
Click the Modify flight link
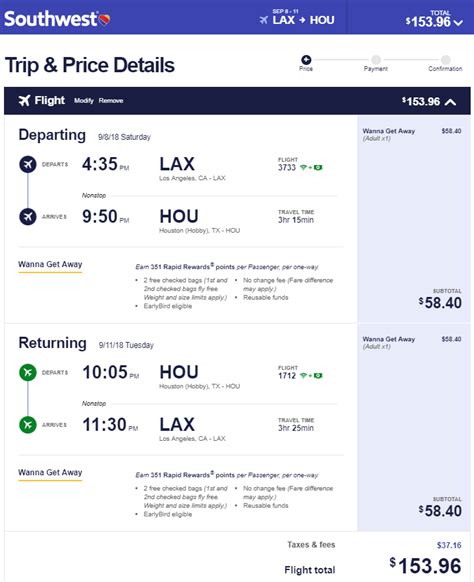click(x=84, y=101)
